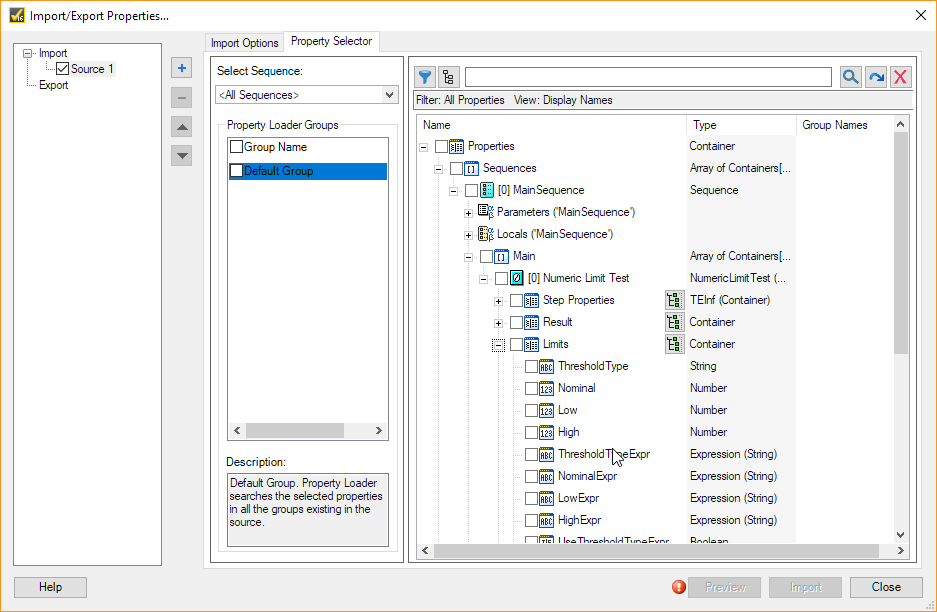Click the Close button

pyautogui.click(x=886, y=587)
